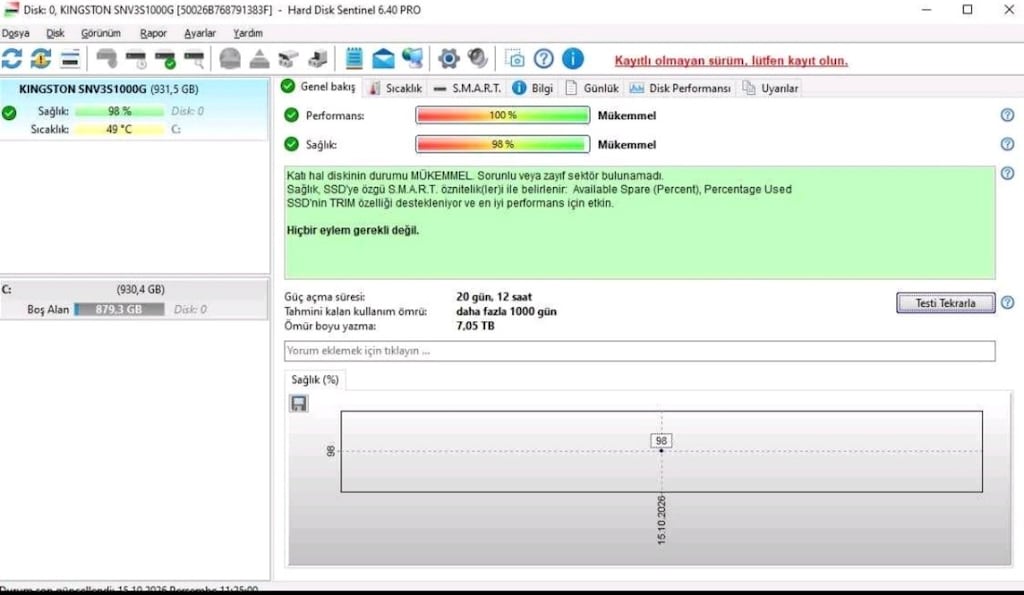Open the Disk menu
Viewport: 1024px width, 595px height.
[x=56, y=33]
